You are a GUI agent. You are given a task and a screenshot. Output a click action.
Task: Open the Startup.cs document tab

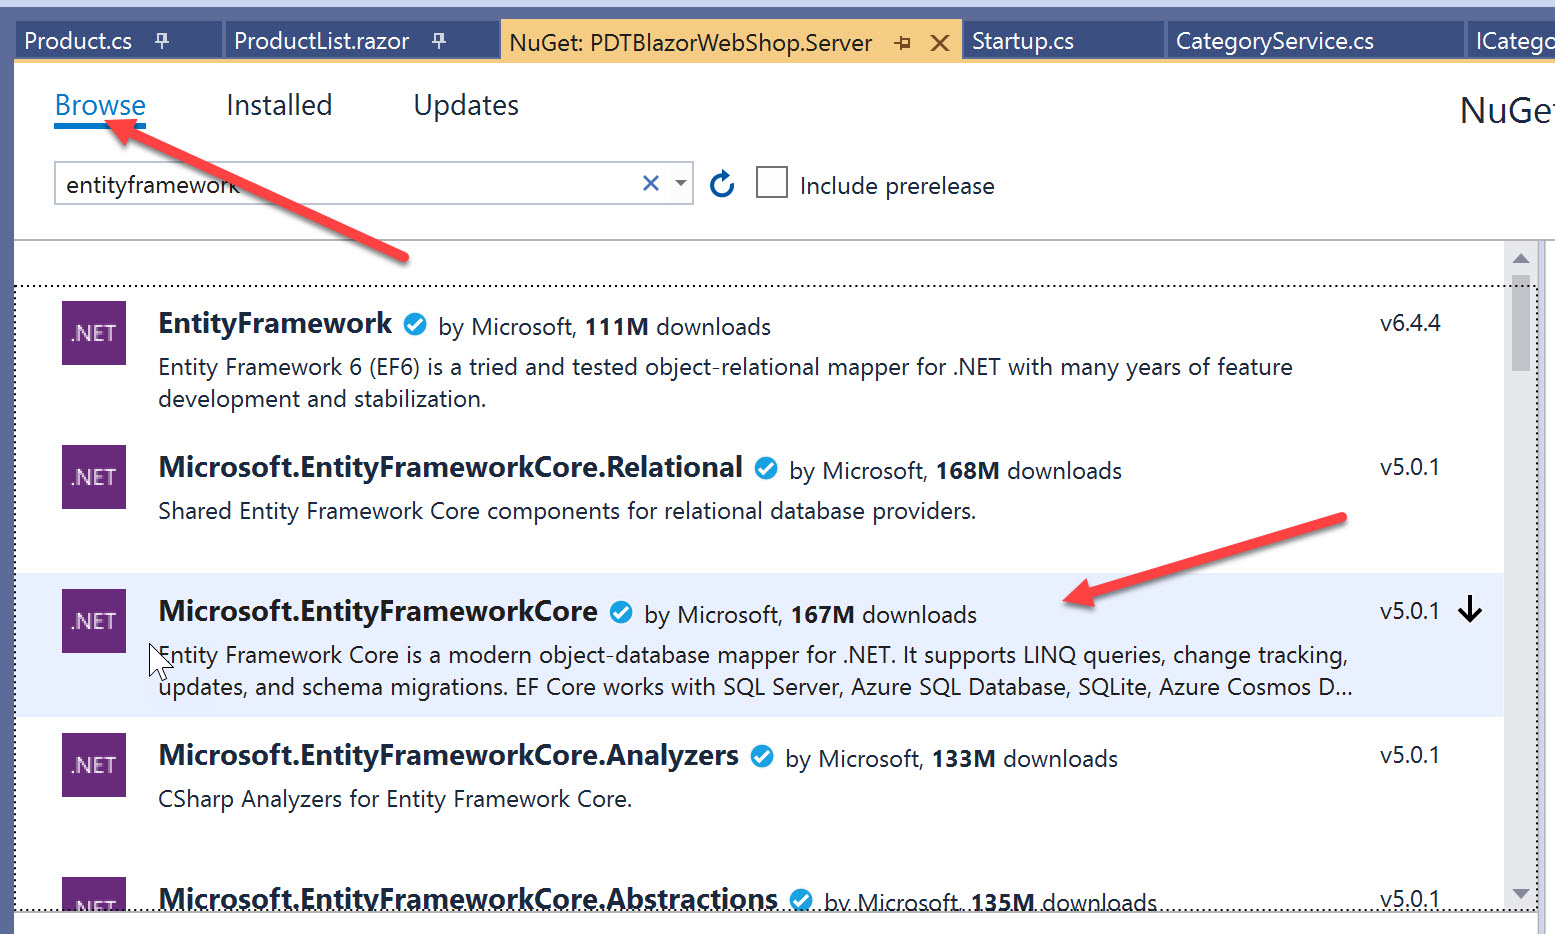1023,41
